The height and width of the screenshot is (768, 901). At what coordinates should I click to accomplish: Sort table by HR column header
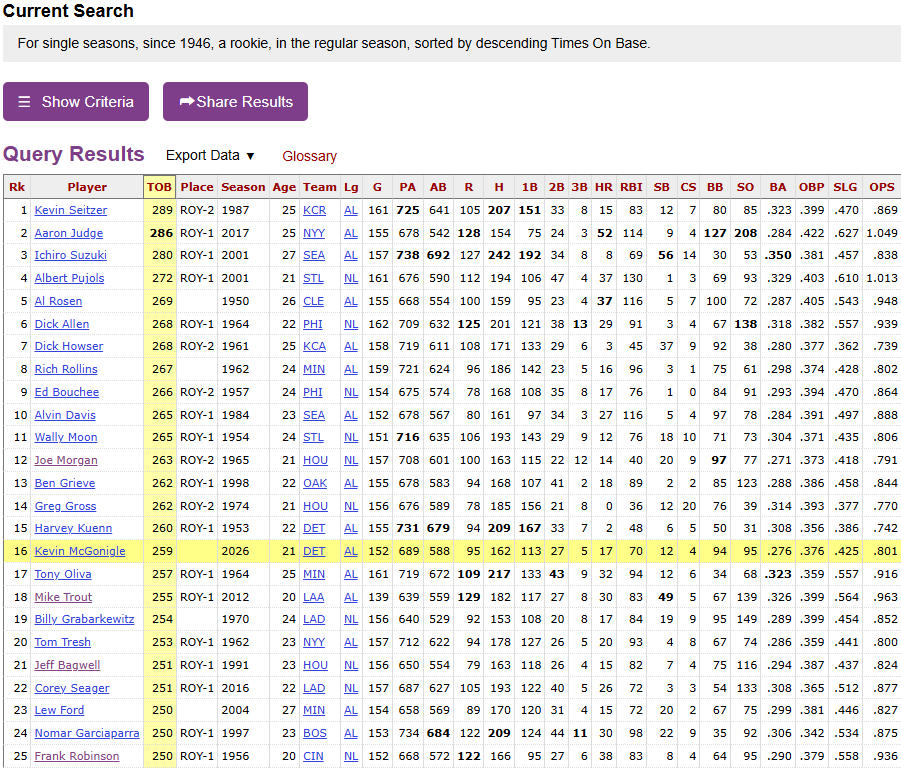pos(603,187)
